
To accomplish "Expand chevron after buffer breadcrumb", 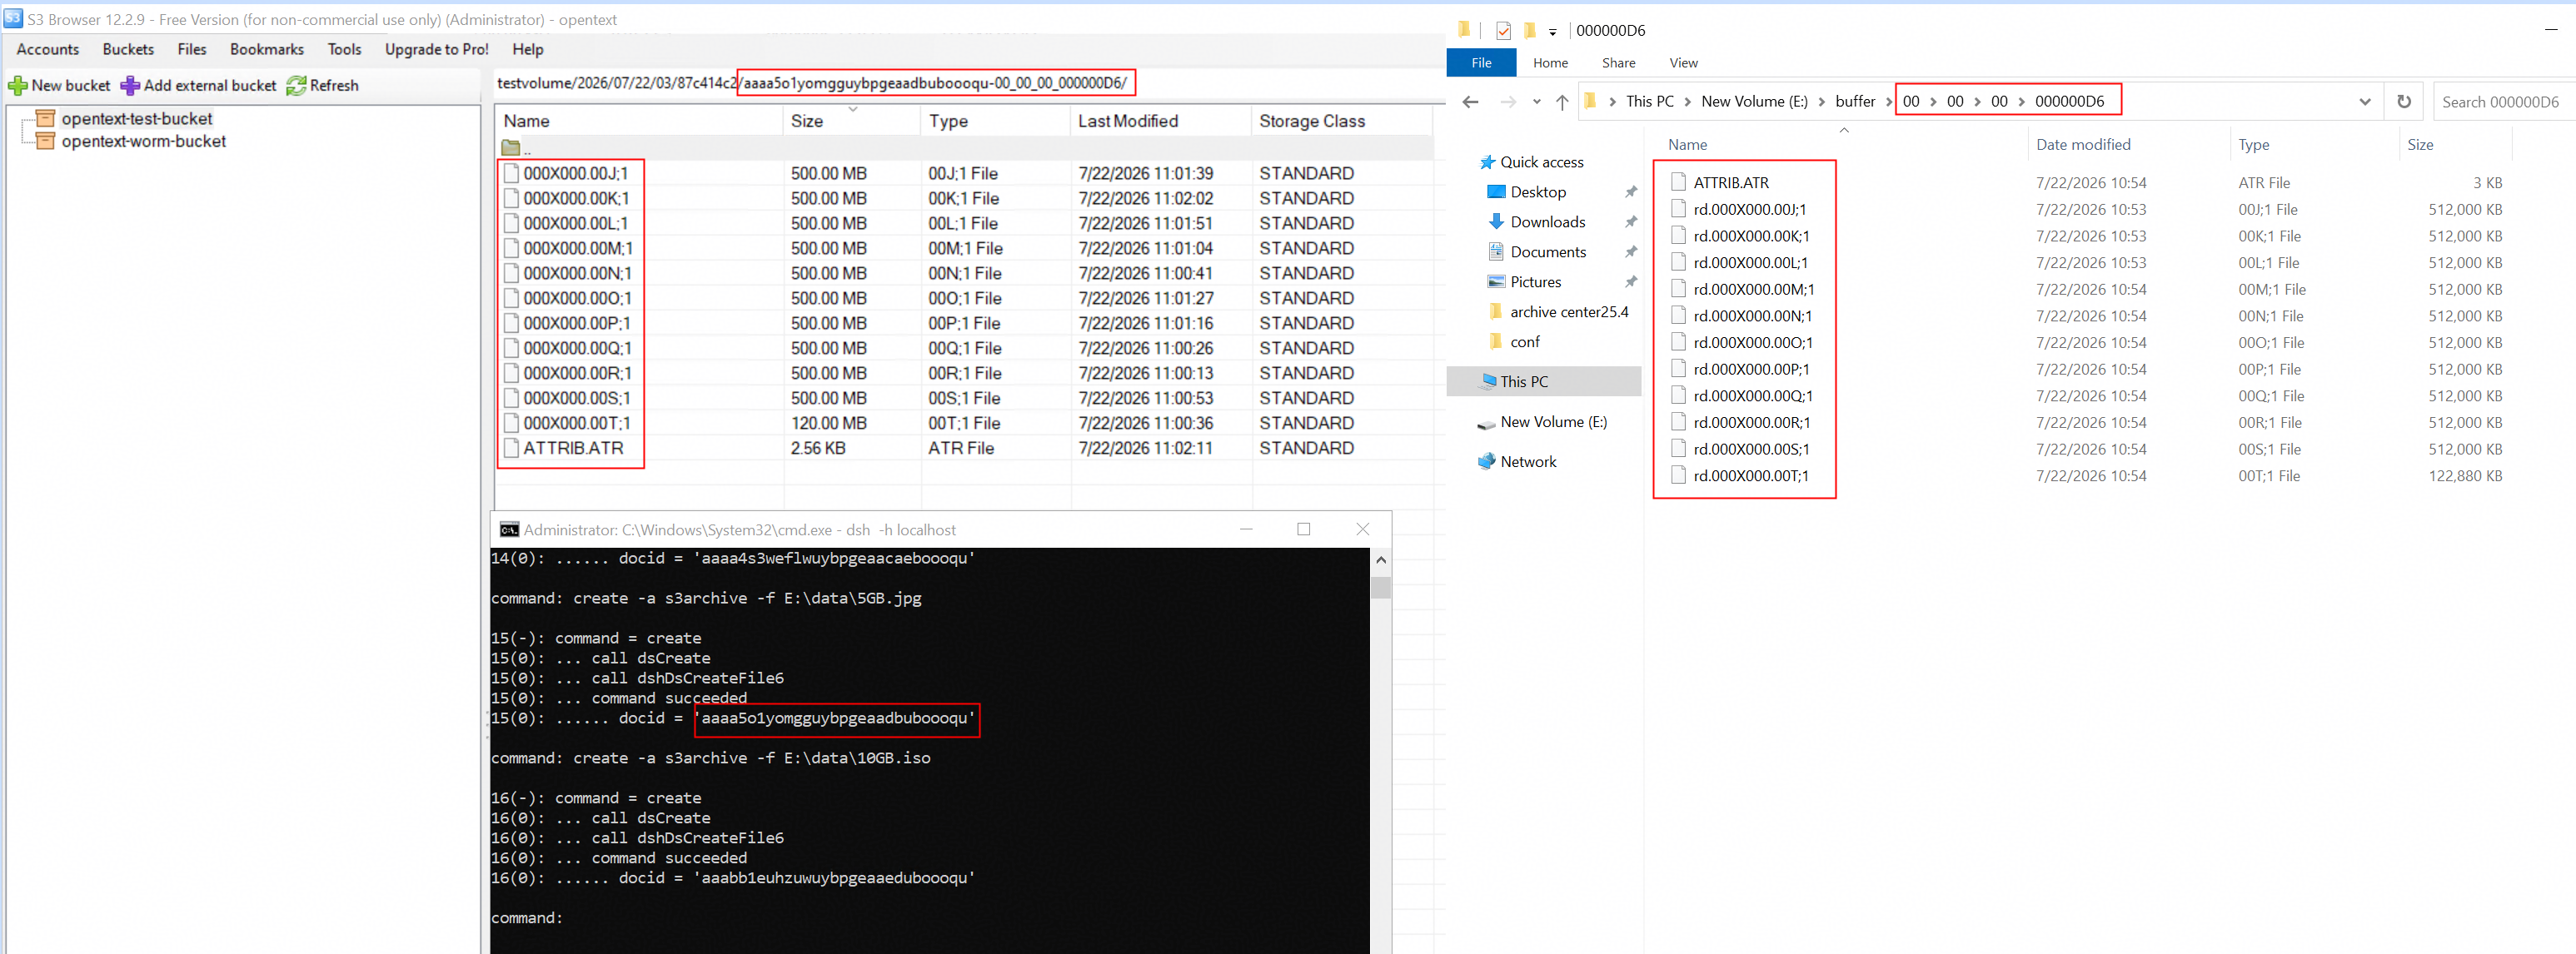I will click(x=1889, y=101).
